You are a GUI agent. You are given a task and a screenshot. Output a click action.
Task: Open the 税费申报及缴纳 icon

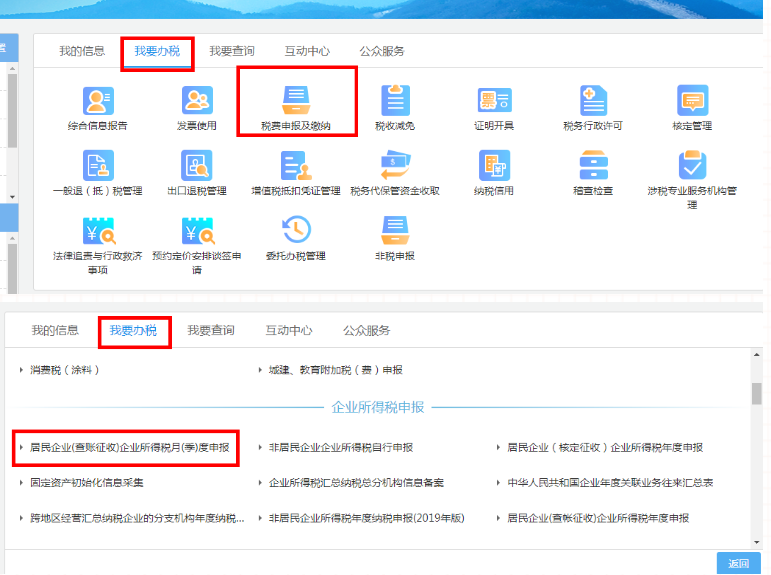(296, 100)
